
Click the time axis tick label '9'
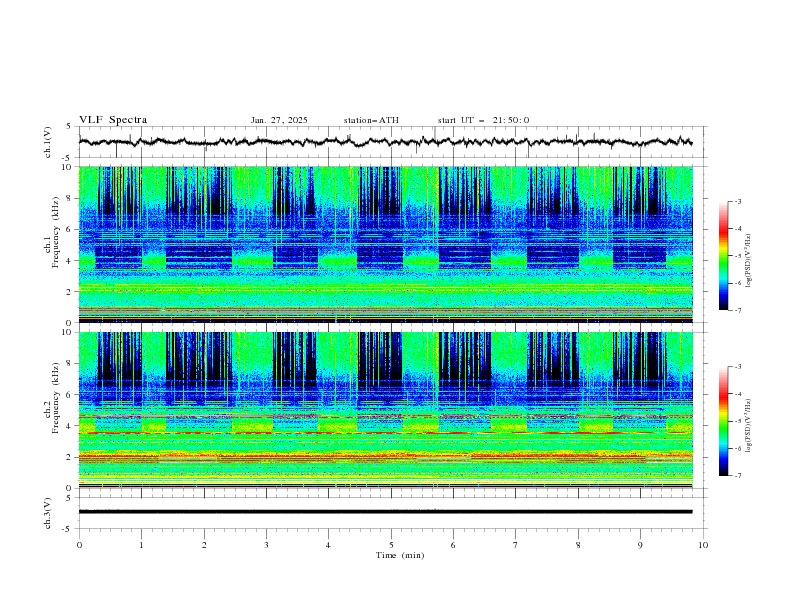(x=640, y=545)
